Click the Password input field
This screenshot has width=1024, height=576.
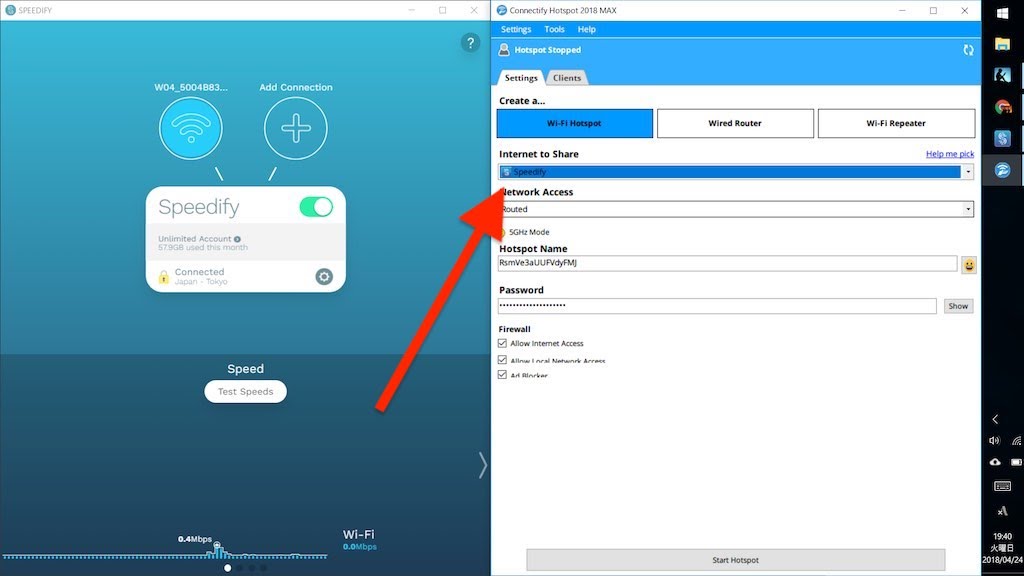tap(717, 306)
